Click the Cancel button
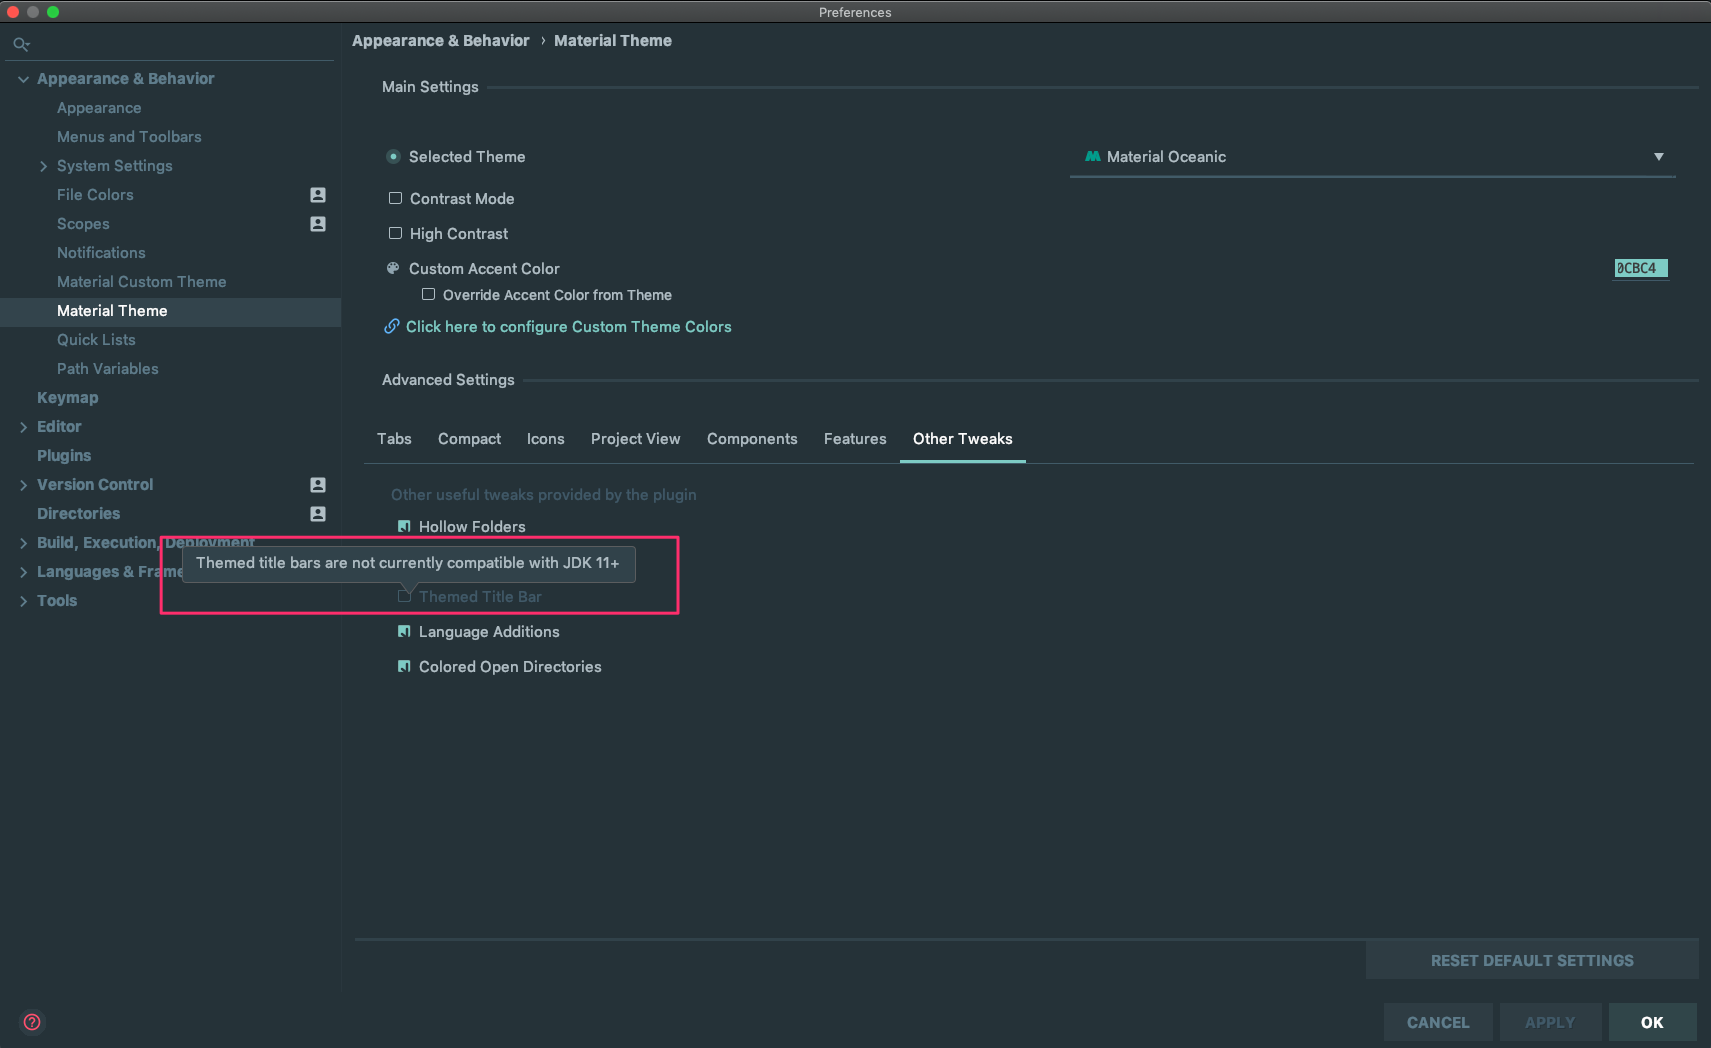This screenshot has height=1048, width=1711. (x=1438, y=1022)
